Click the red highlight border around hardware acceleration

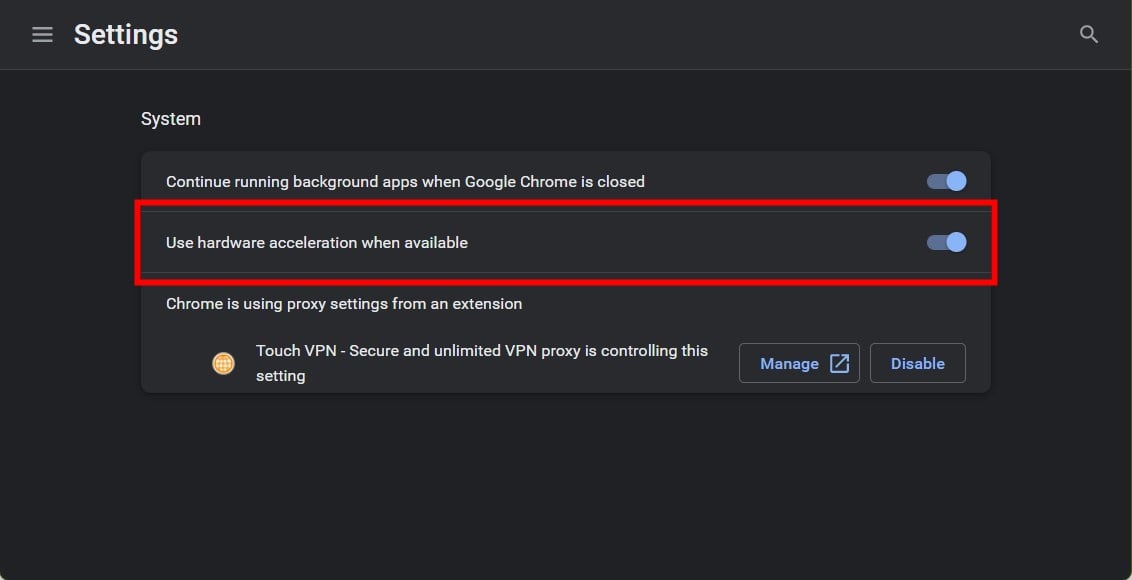point(565,205)
